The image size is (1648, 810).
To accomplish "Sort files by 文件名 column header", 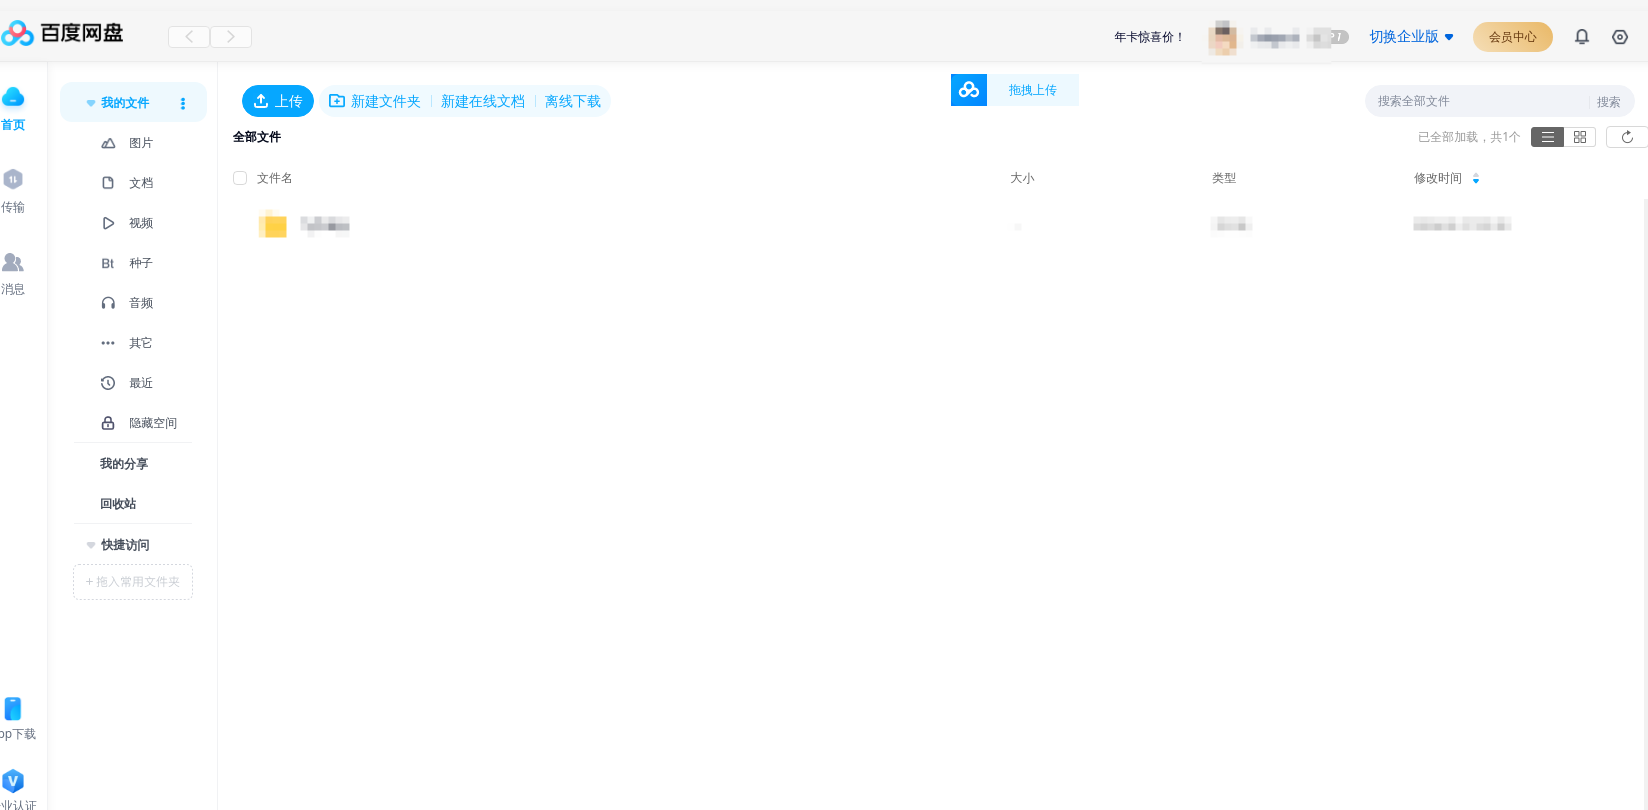I will [x=274, y=178].
